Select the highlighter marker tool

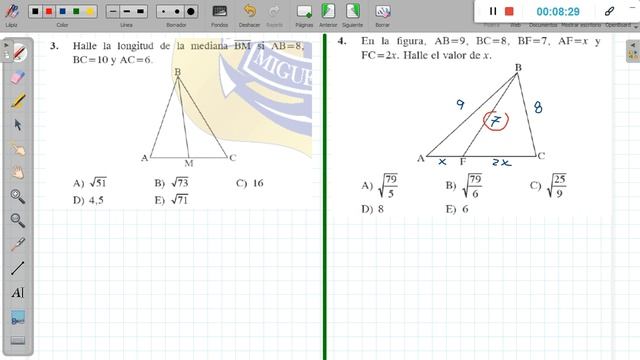click(18, 101)
